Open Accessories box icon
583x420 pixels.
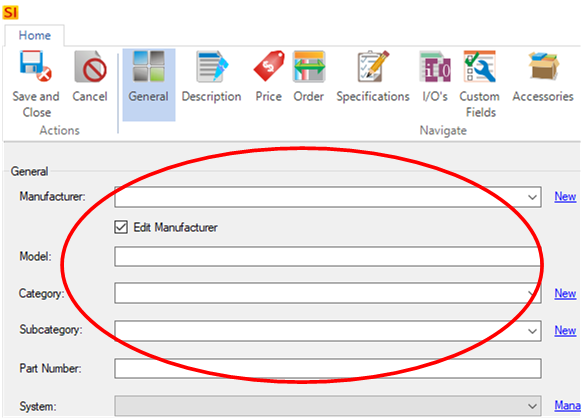(543, 66)
